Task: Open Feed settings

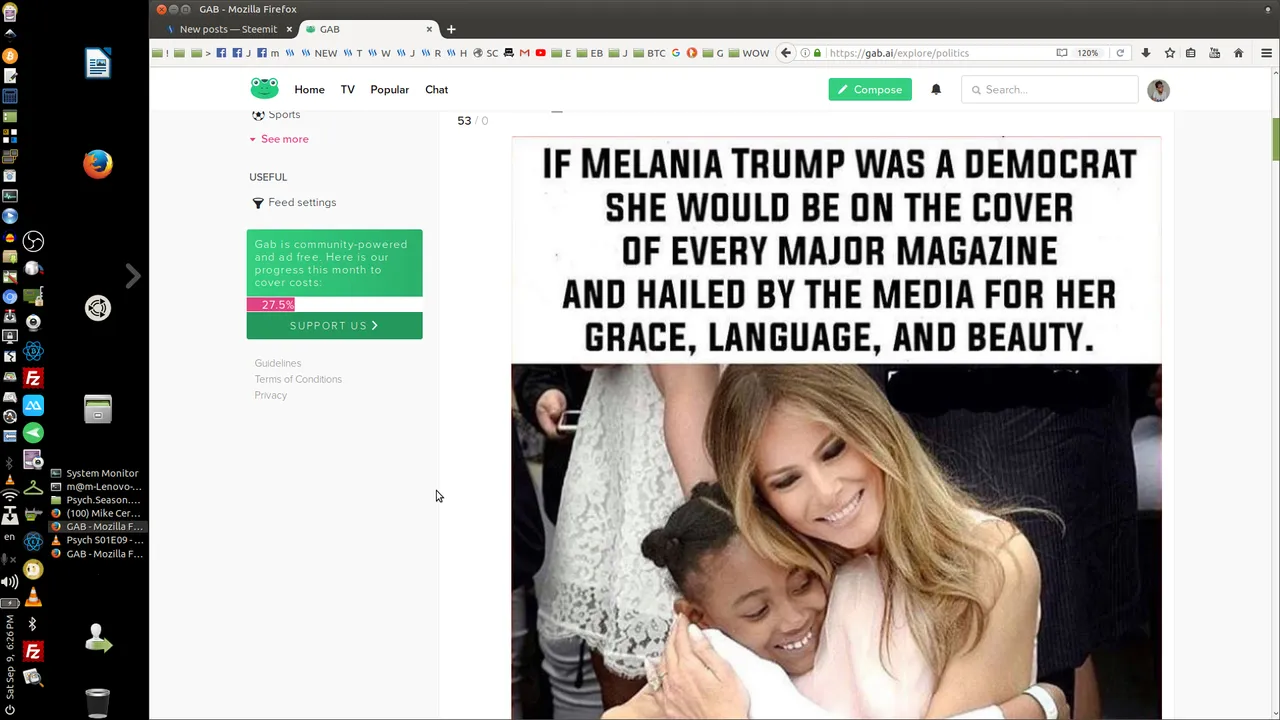Action: [x=294, y=202]
